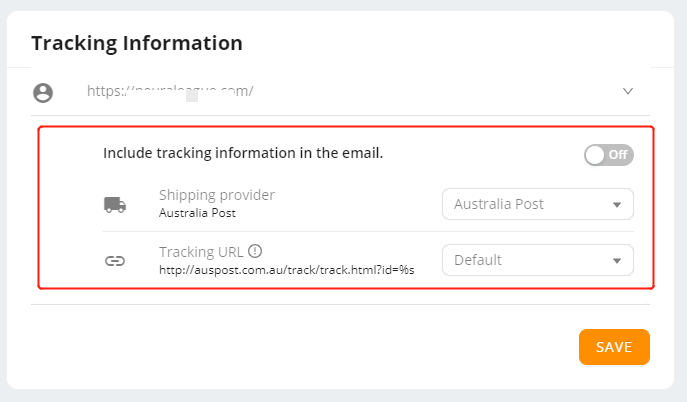Viewport: 687px width, 402px height.
Task: Enable tracking information in email toggle
Action: pos(609,155)
